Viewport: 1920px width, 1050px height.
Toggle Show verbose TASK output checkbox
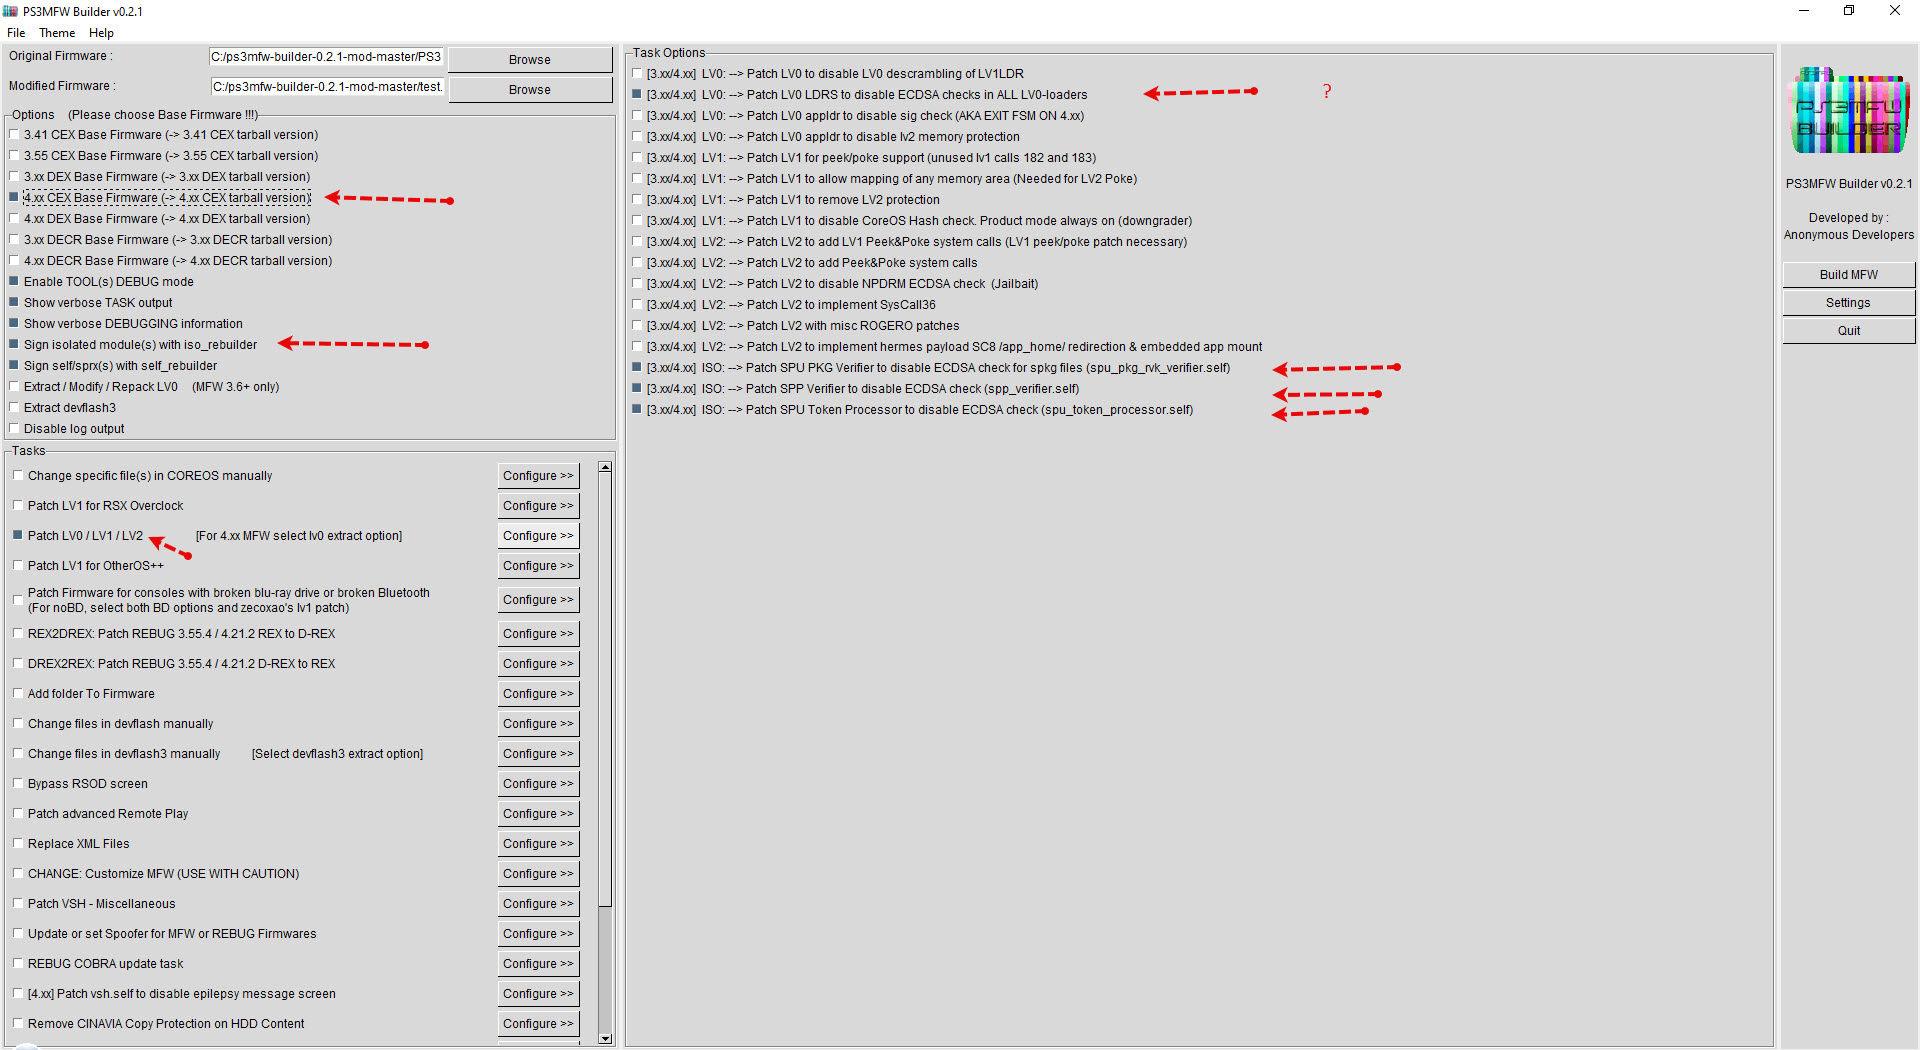[14, 303]
